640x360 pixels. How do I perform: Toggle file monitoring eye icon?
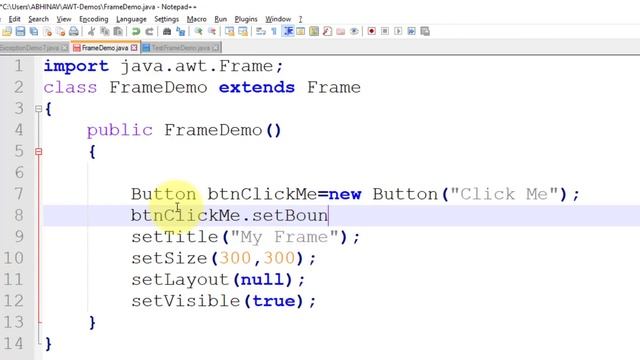coord(354,31)
